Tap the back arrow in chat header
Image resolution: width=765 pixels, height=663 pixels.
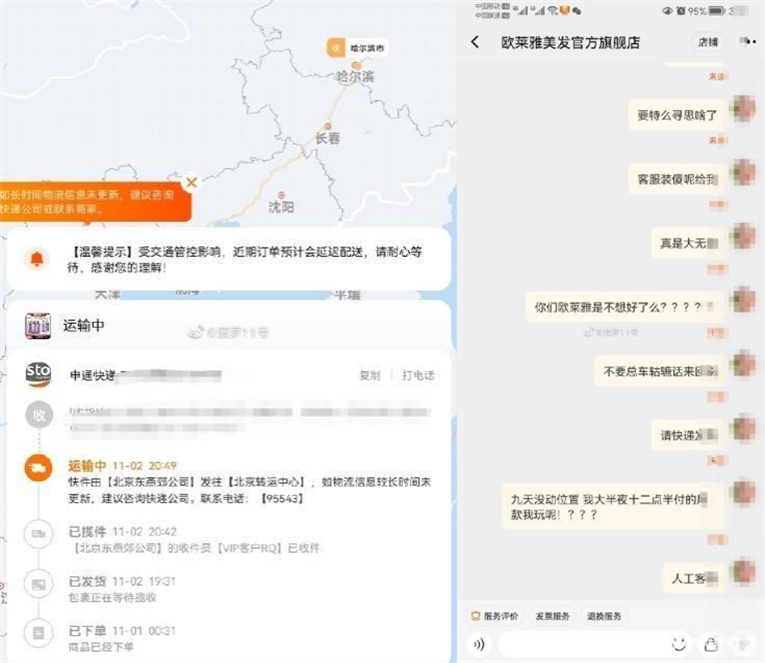tap(475, 42)
